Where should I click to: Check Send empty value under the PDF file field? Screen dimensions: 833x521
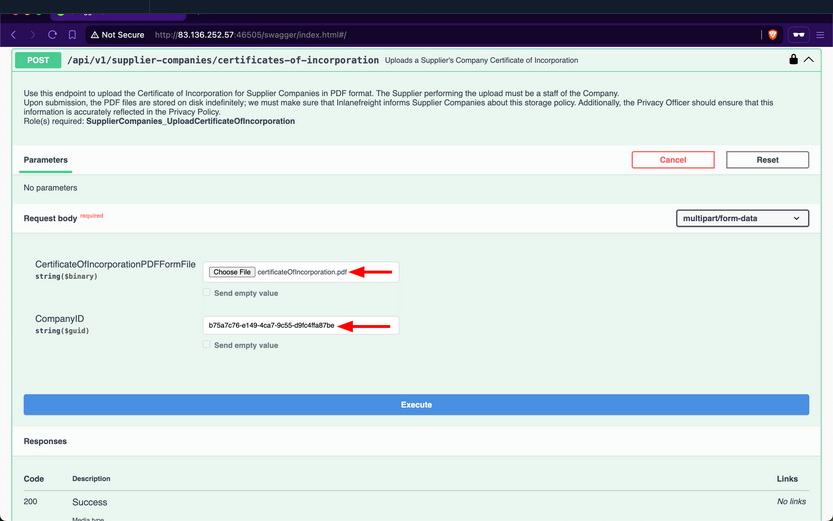tap(206, 293)
